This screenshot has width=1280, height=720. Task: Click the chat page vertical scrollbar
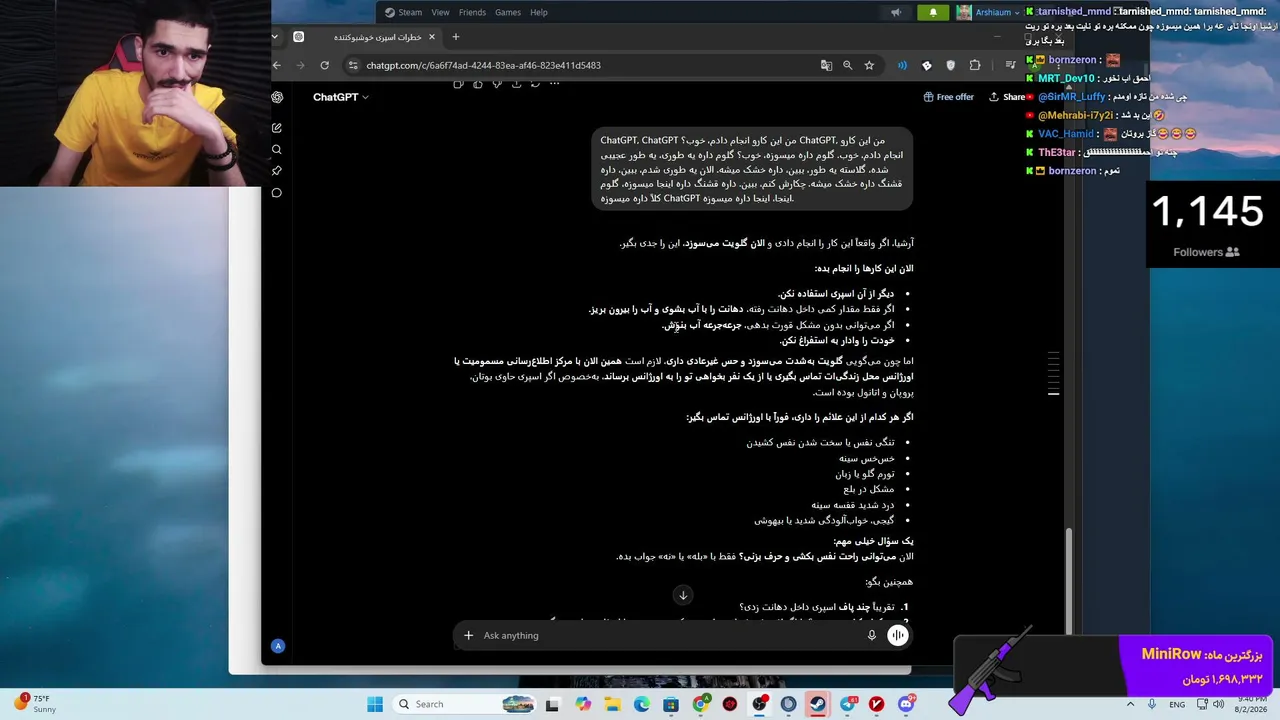(1069, 580)
